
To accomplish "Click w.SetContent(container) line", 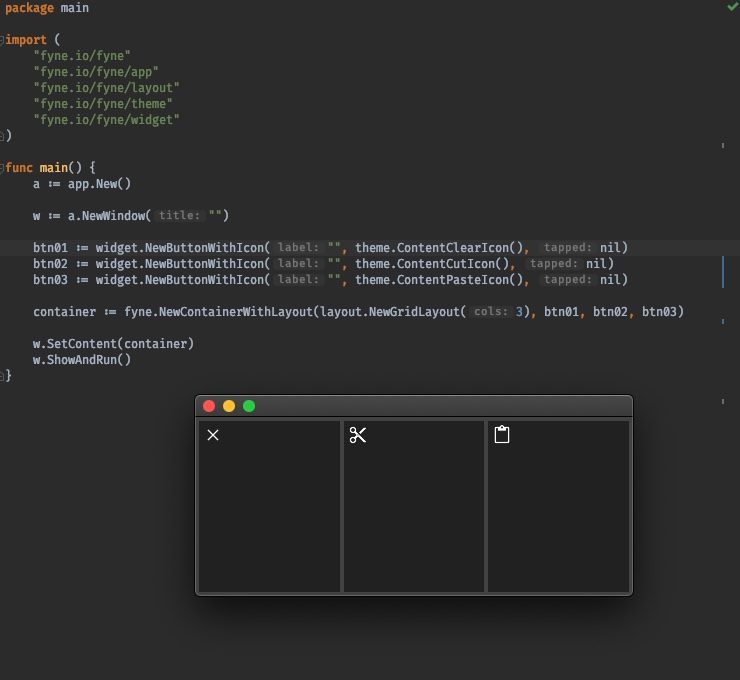I will tap(113, 344).
